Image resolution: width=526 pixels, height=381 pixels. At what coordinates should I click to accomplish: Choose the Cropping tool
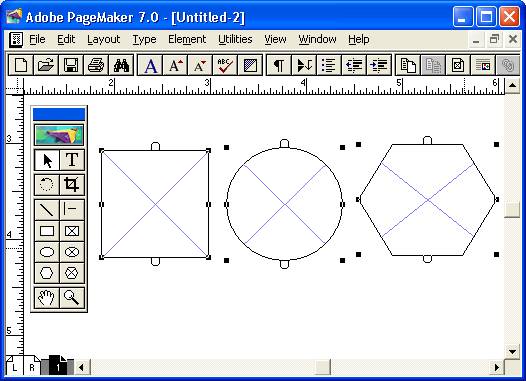(x=72, y=184)
